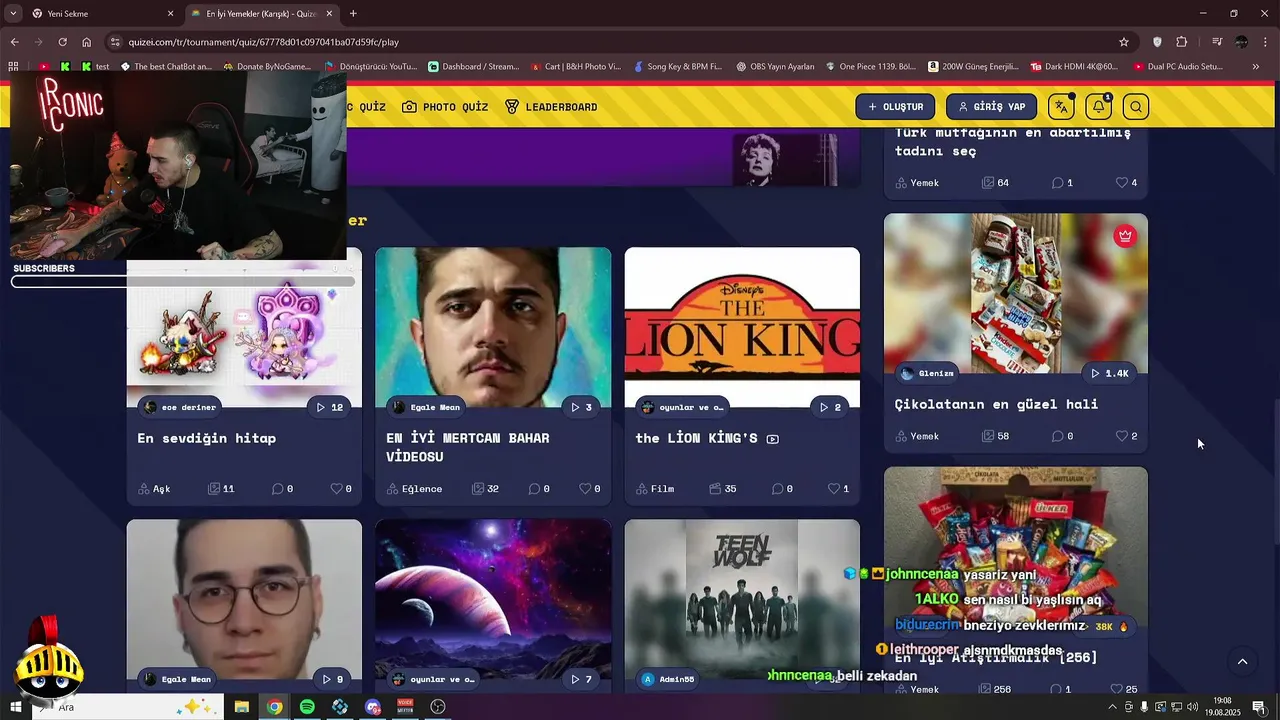Go back to the previous page
This screenshot has width=1280, height=720.
pos(14,42)
